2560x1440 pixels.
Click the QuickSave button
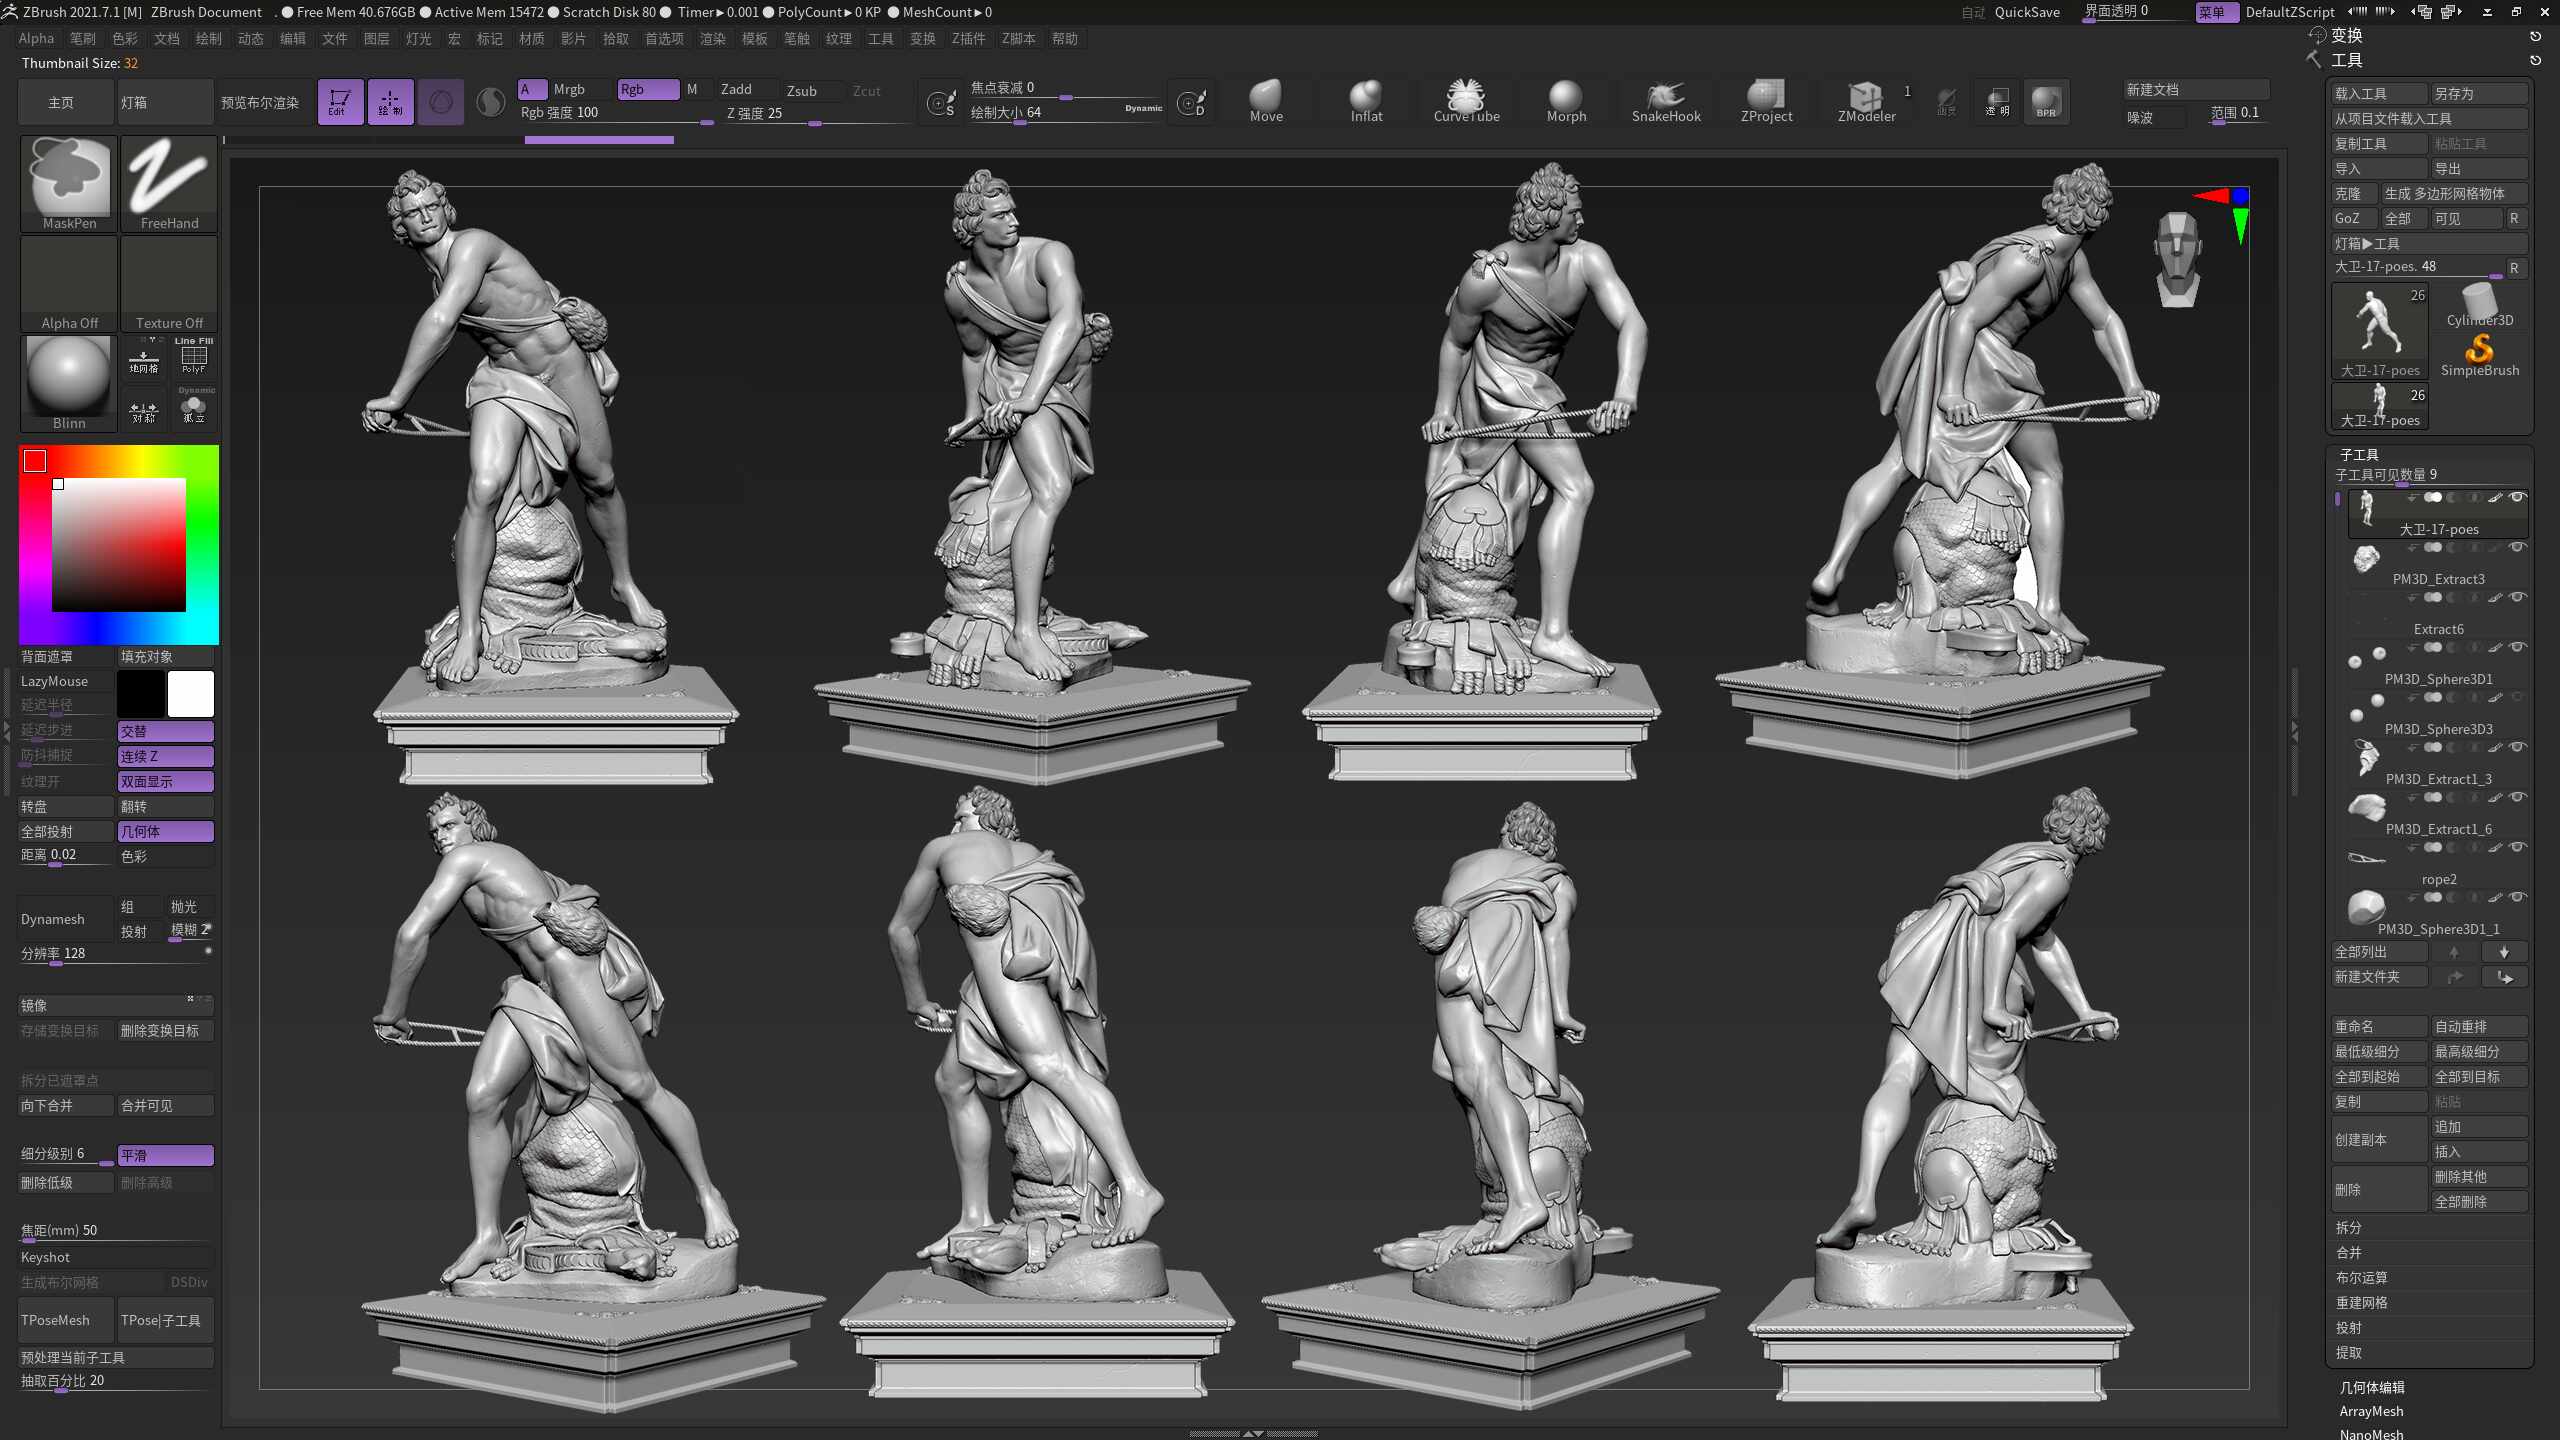tap(2027, 12)
